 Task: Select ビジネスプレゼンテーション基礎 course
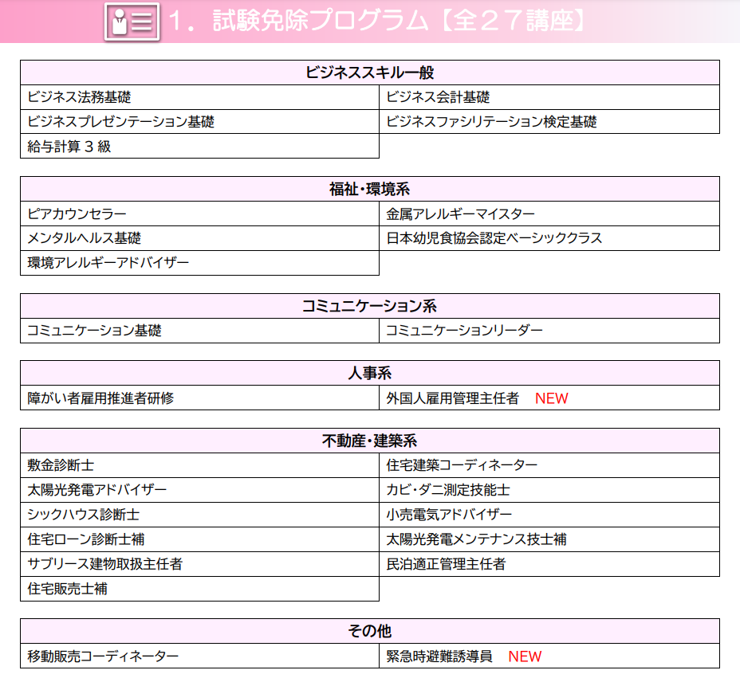pos(200,122)
